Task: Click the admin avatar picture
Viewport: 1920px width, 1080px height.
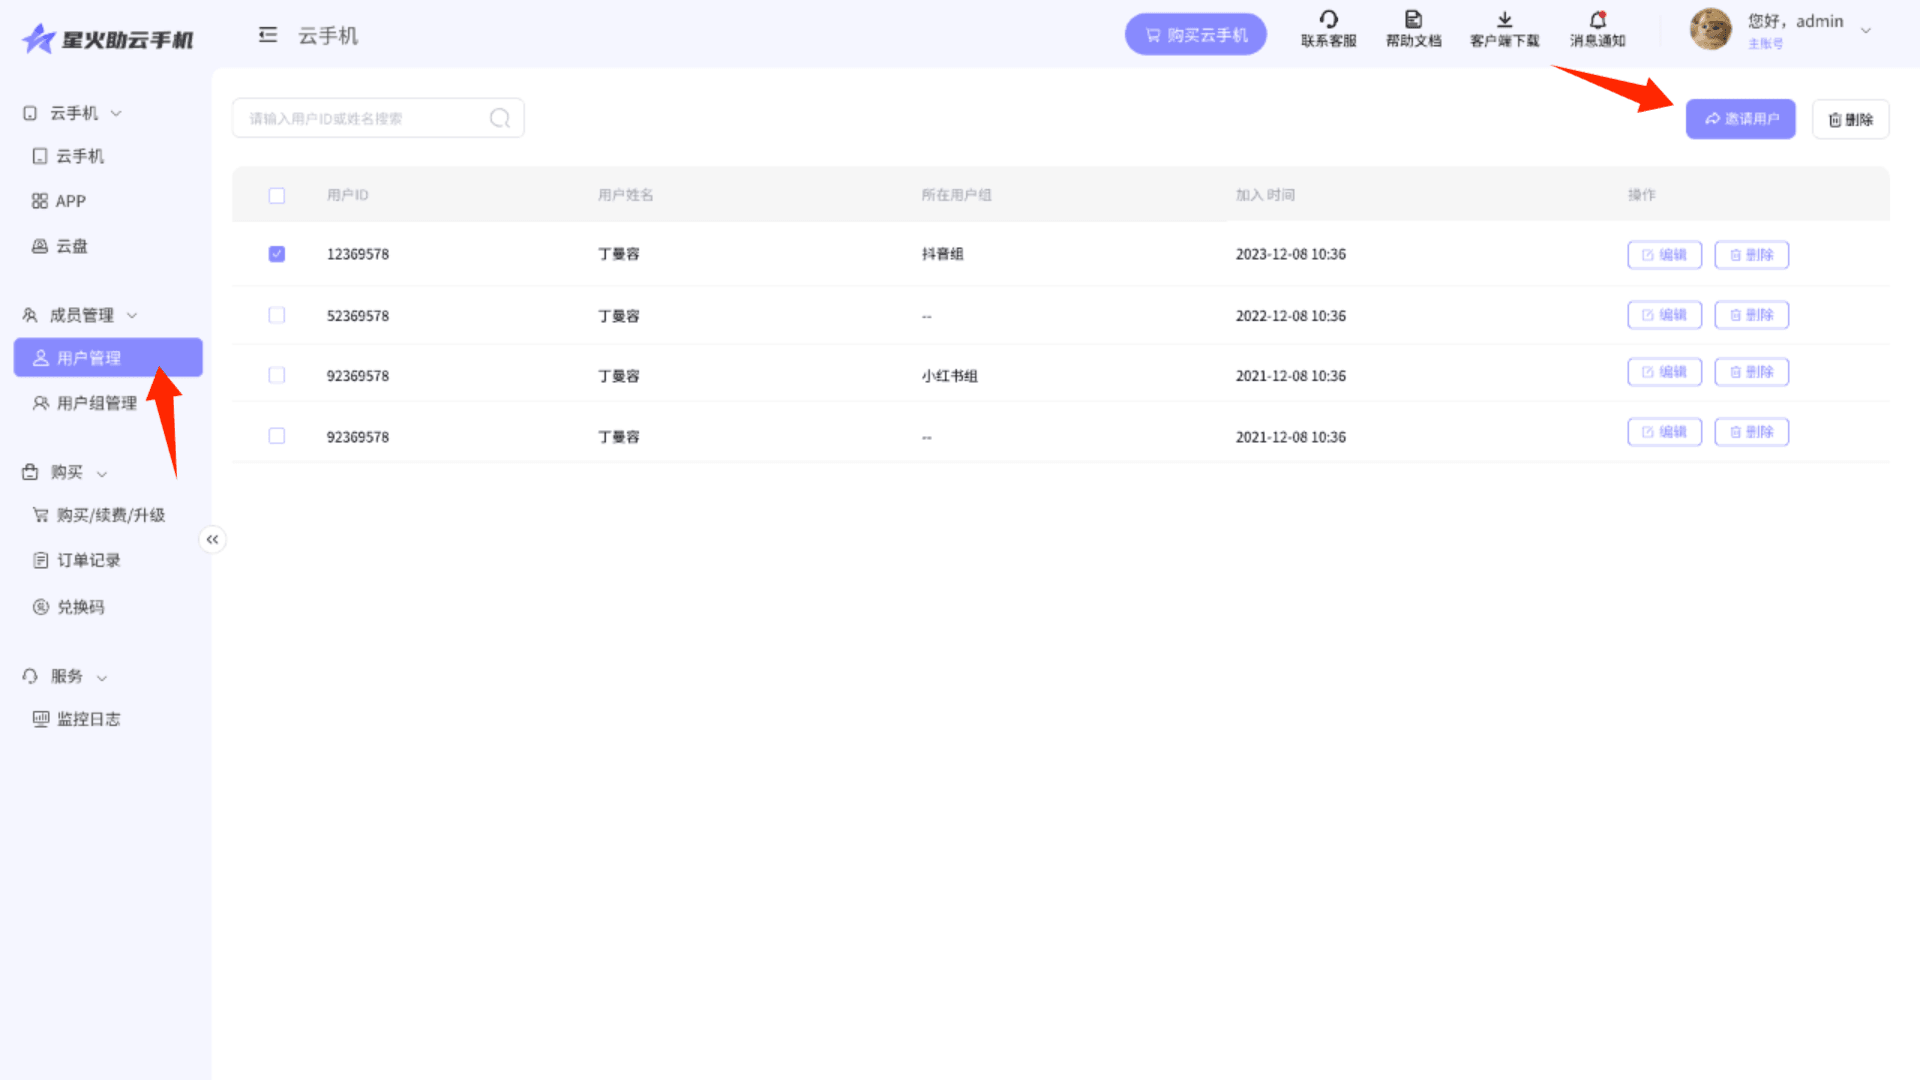Action: click(1710, 30)
